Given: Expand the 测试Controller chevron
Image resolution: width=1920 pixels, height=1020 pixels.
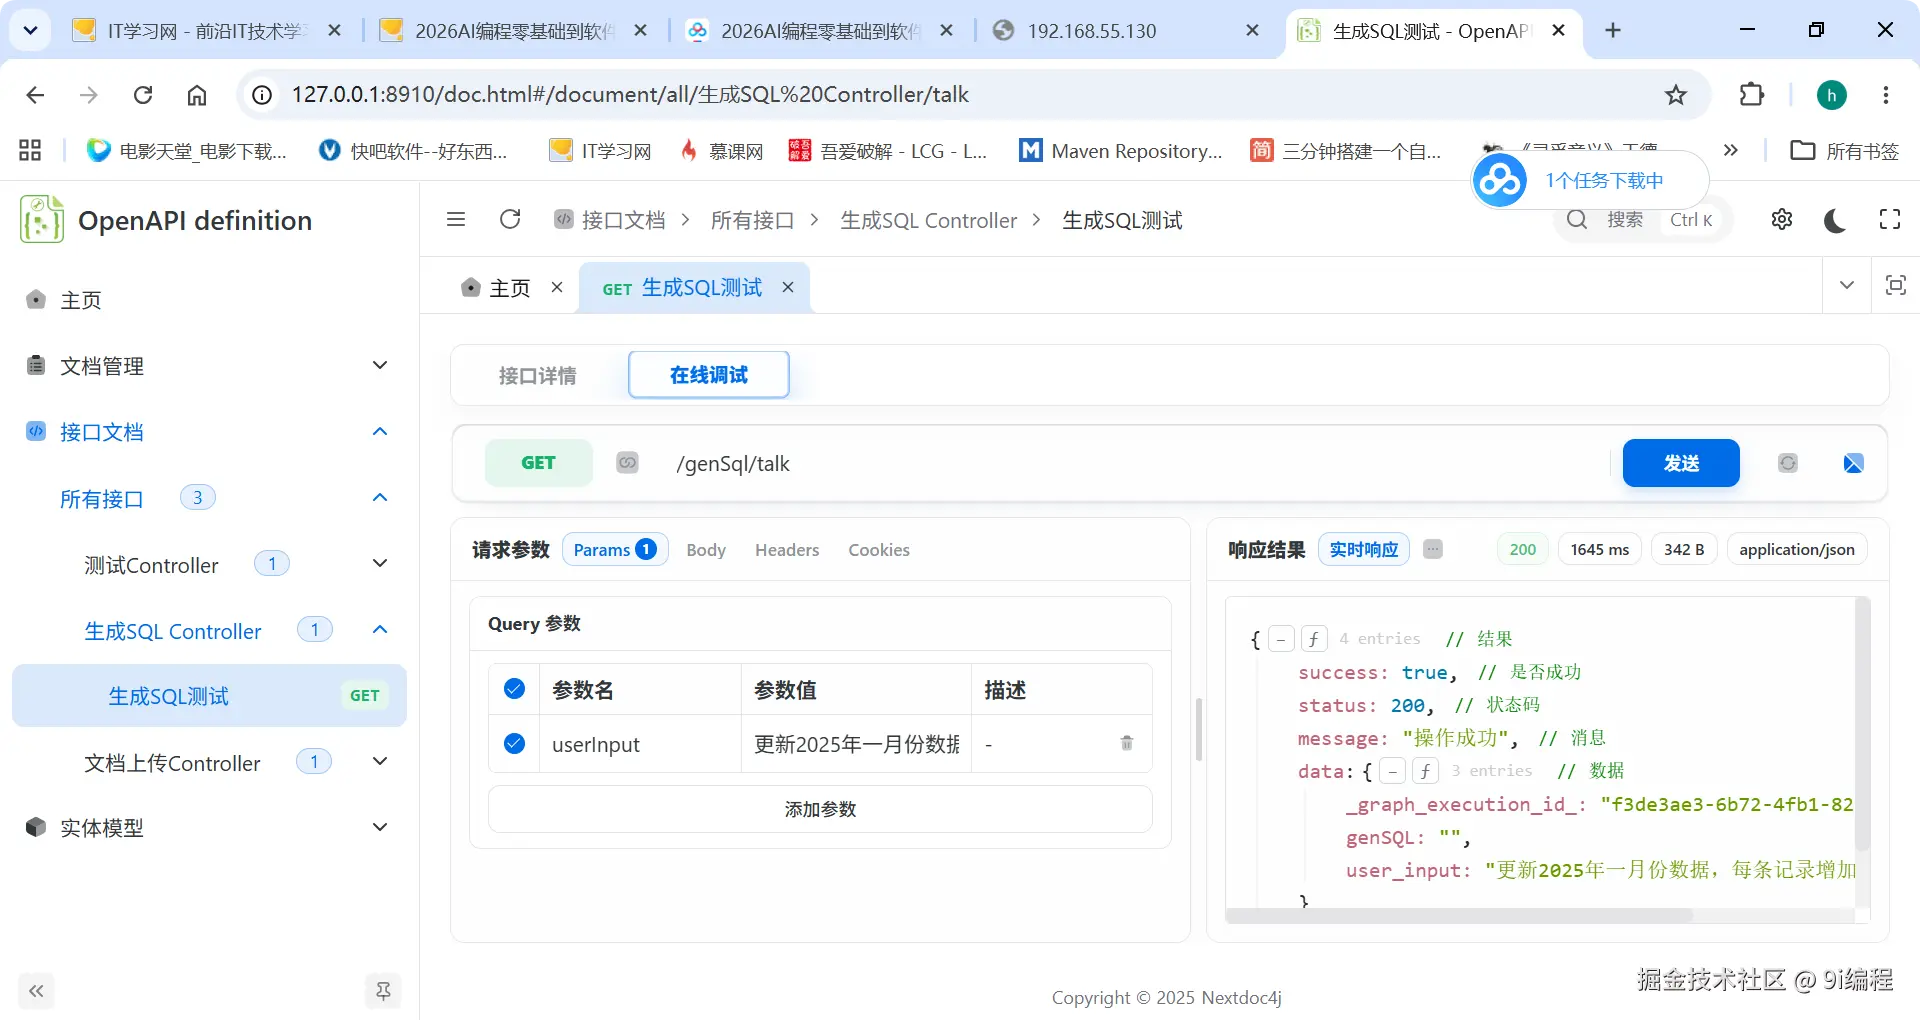Looking at the screenshot, I should coord(380,563).
